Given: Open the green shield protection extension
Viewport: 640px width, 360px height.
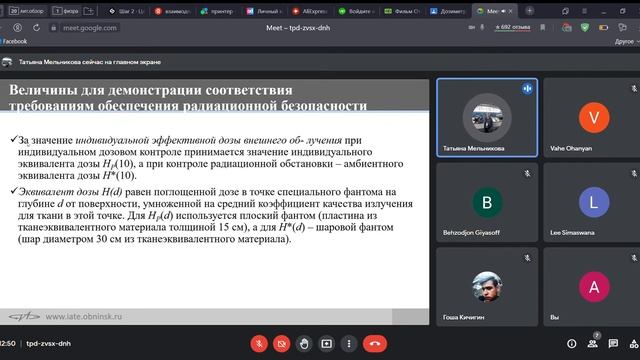Looking at the screenshot, I should pyautogui.click(x=585, y=28).
